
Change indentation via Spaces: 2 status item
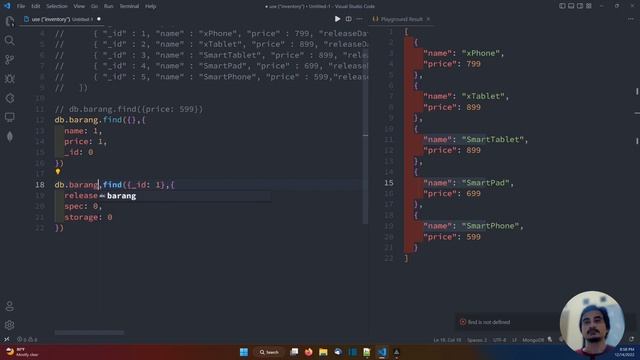(x=477, y=340)
